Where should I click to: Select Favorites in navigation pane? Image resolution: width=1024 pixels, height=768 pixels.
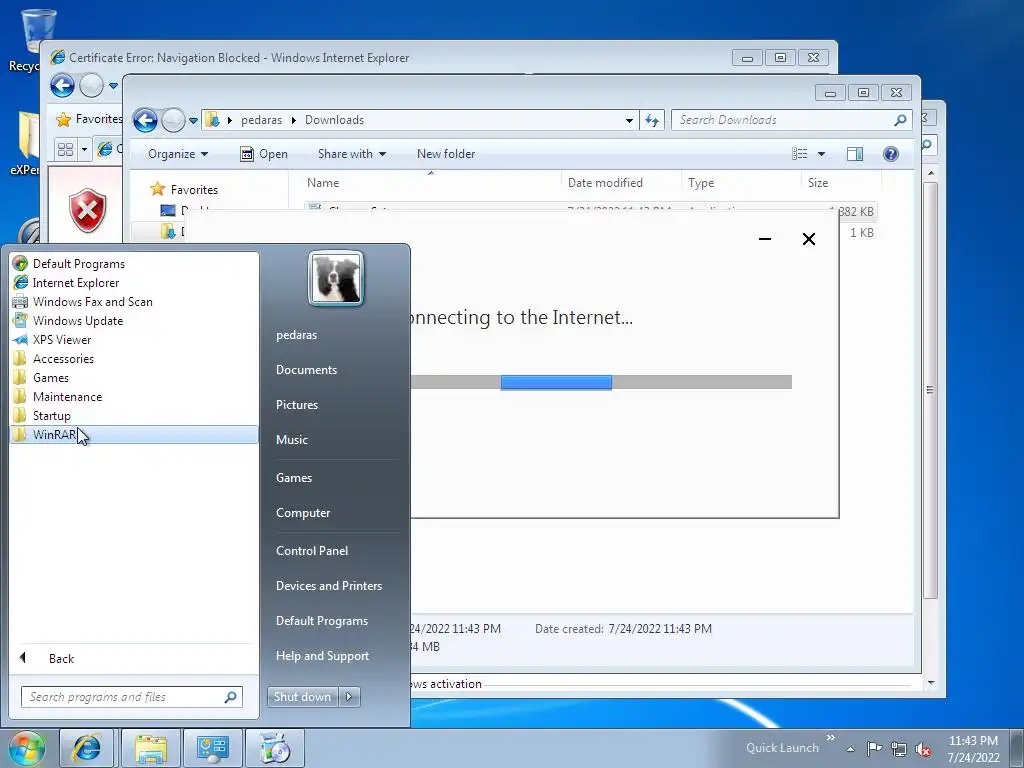point(194,189)
